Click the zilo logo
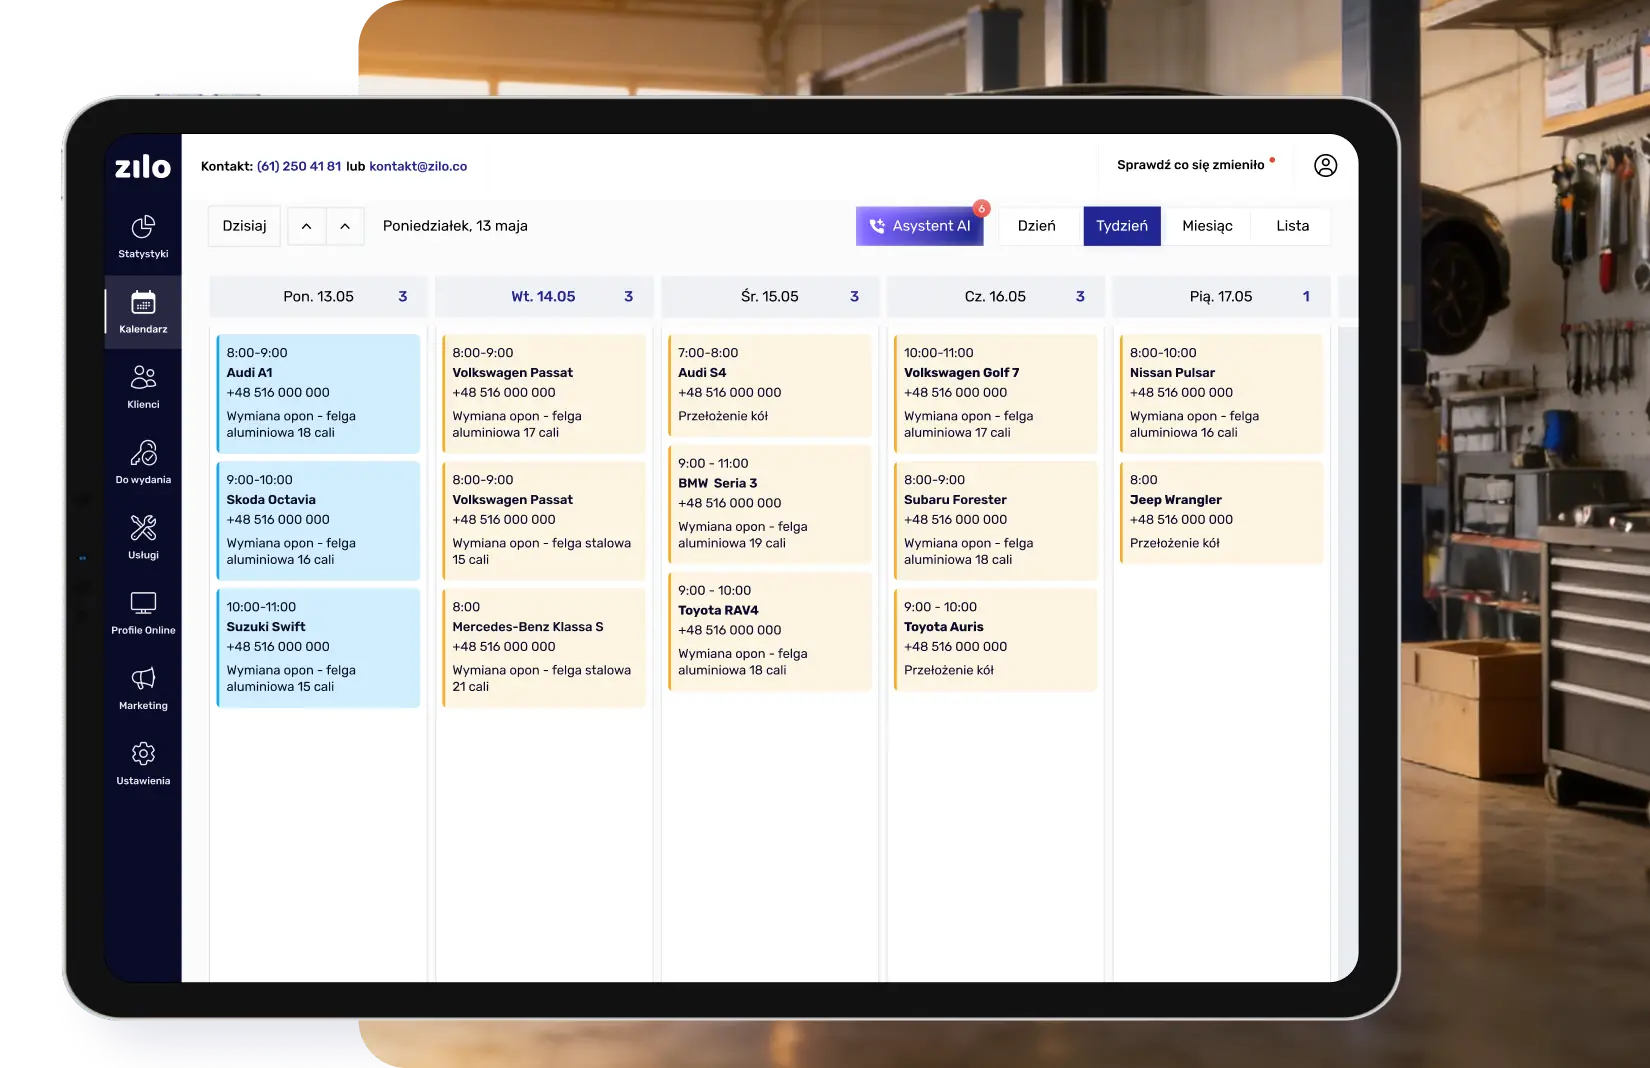Viewport: 1650px width, 1068px height. click(x=143, y=167)
